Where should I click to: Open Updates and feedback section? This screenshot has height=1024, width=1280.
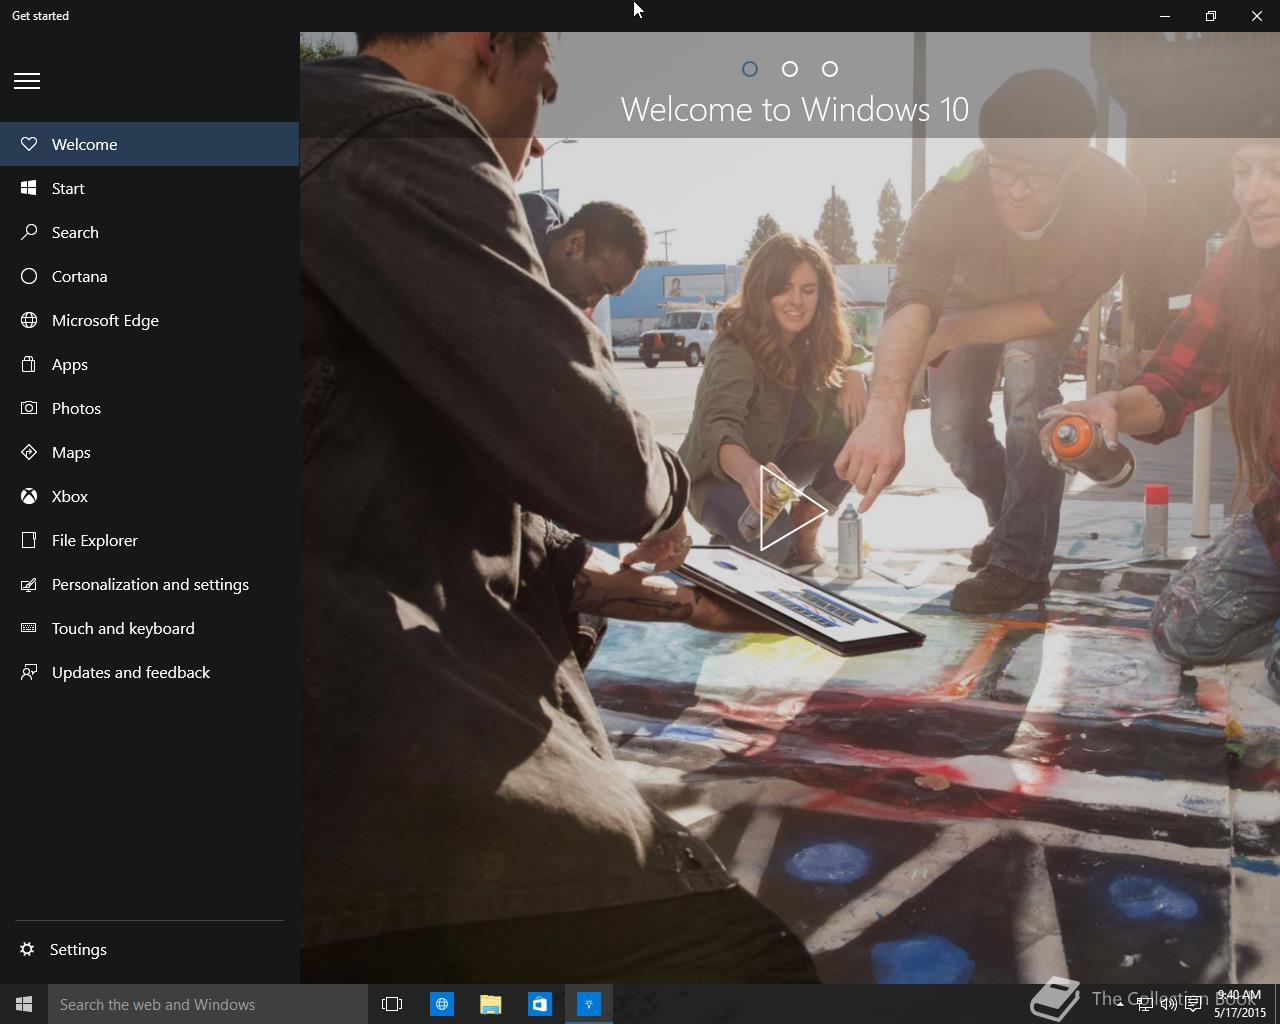(x=150, y=672)
